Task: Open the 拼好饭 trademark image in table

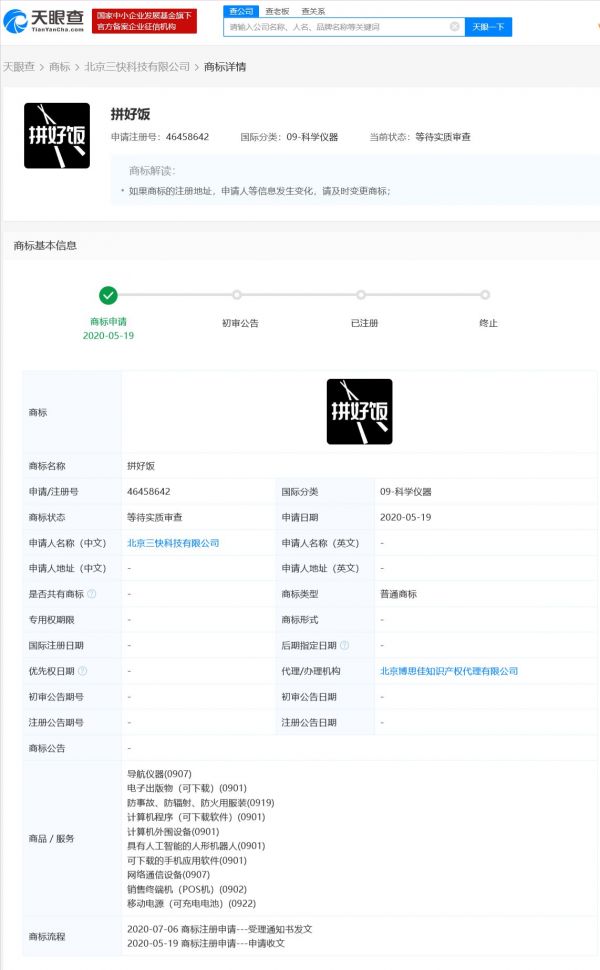Action: tap(359, 411)
